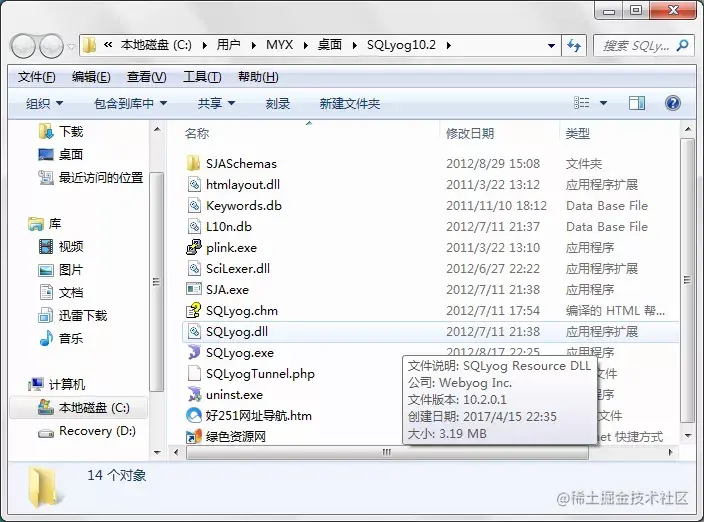Click the Keywords.db file icon
This screenshot has height=522, width=704.
[x=194, y=206]
